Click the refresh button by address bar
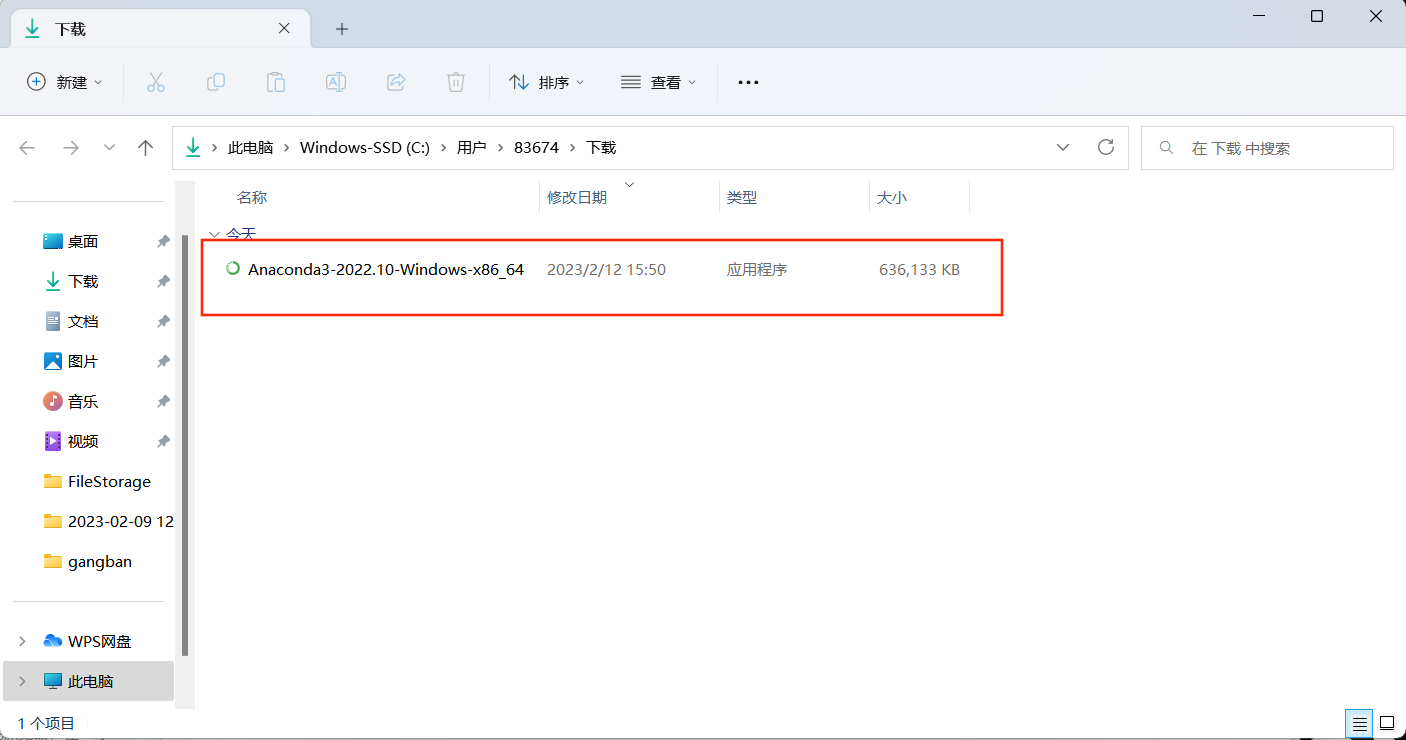 [x=1106, y=147]
